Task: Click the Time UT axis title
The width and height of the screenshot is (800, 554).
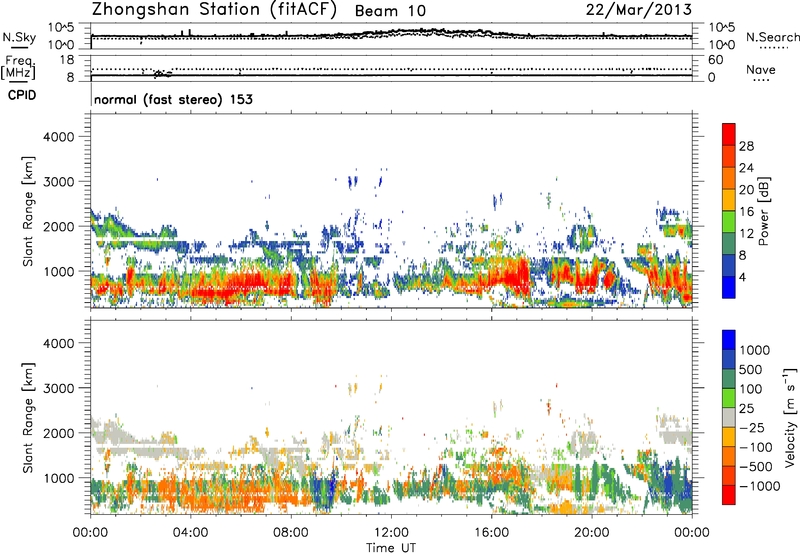Action: click(391, 548)
